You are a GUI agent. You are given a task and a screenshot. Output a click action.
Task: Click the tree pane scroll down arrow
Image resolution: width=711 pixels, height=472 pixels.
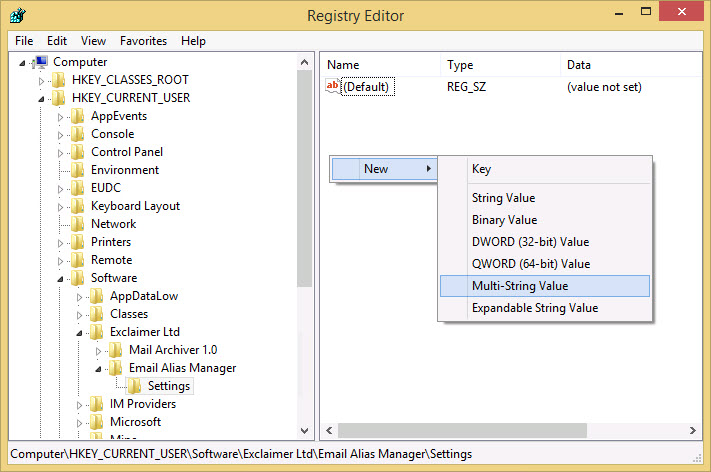305,431
